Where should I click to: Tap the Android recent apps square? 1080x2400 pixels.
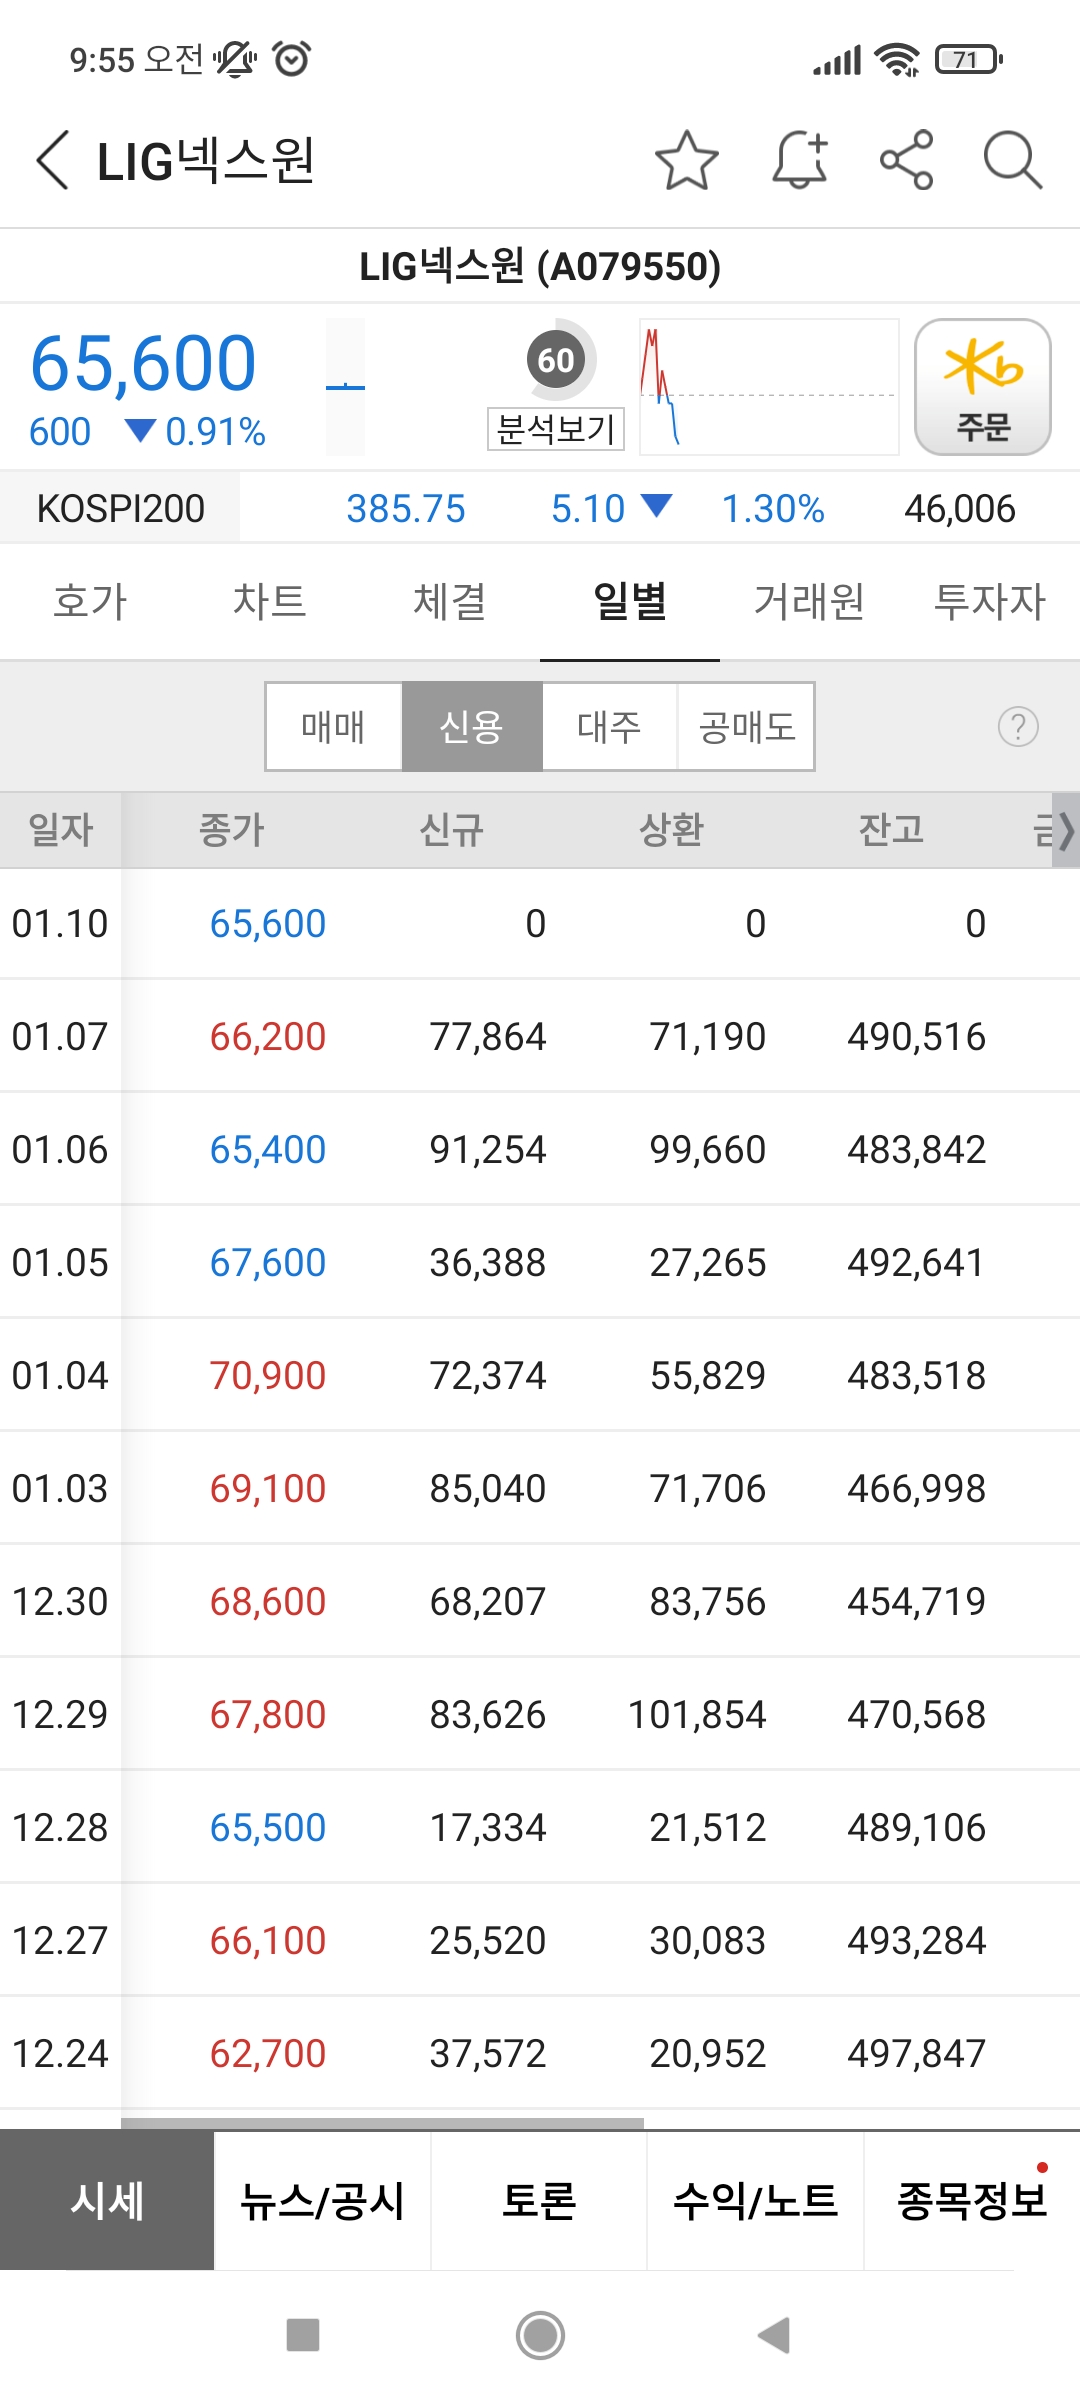click(x=303, y=2335)
